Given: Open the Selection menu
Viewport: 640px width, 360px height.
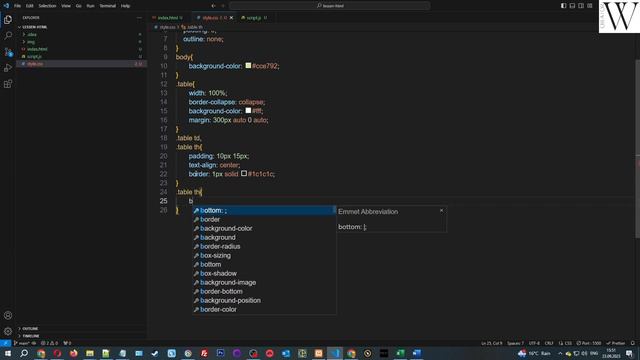Looking at the screenshot, I should point(47,6).
